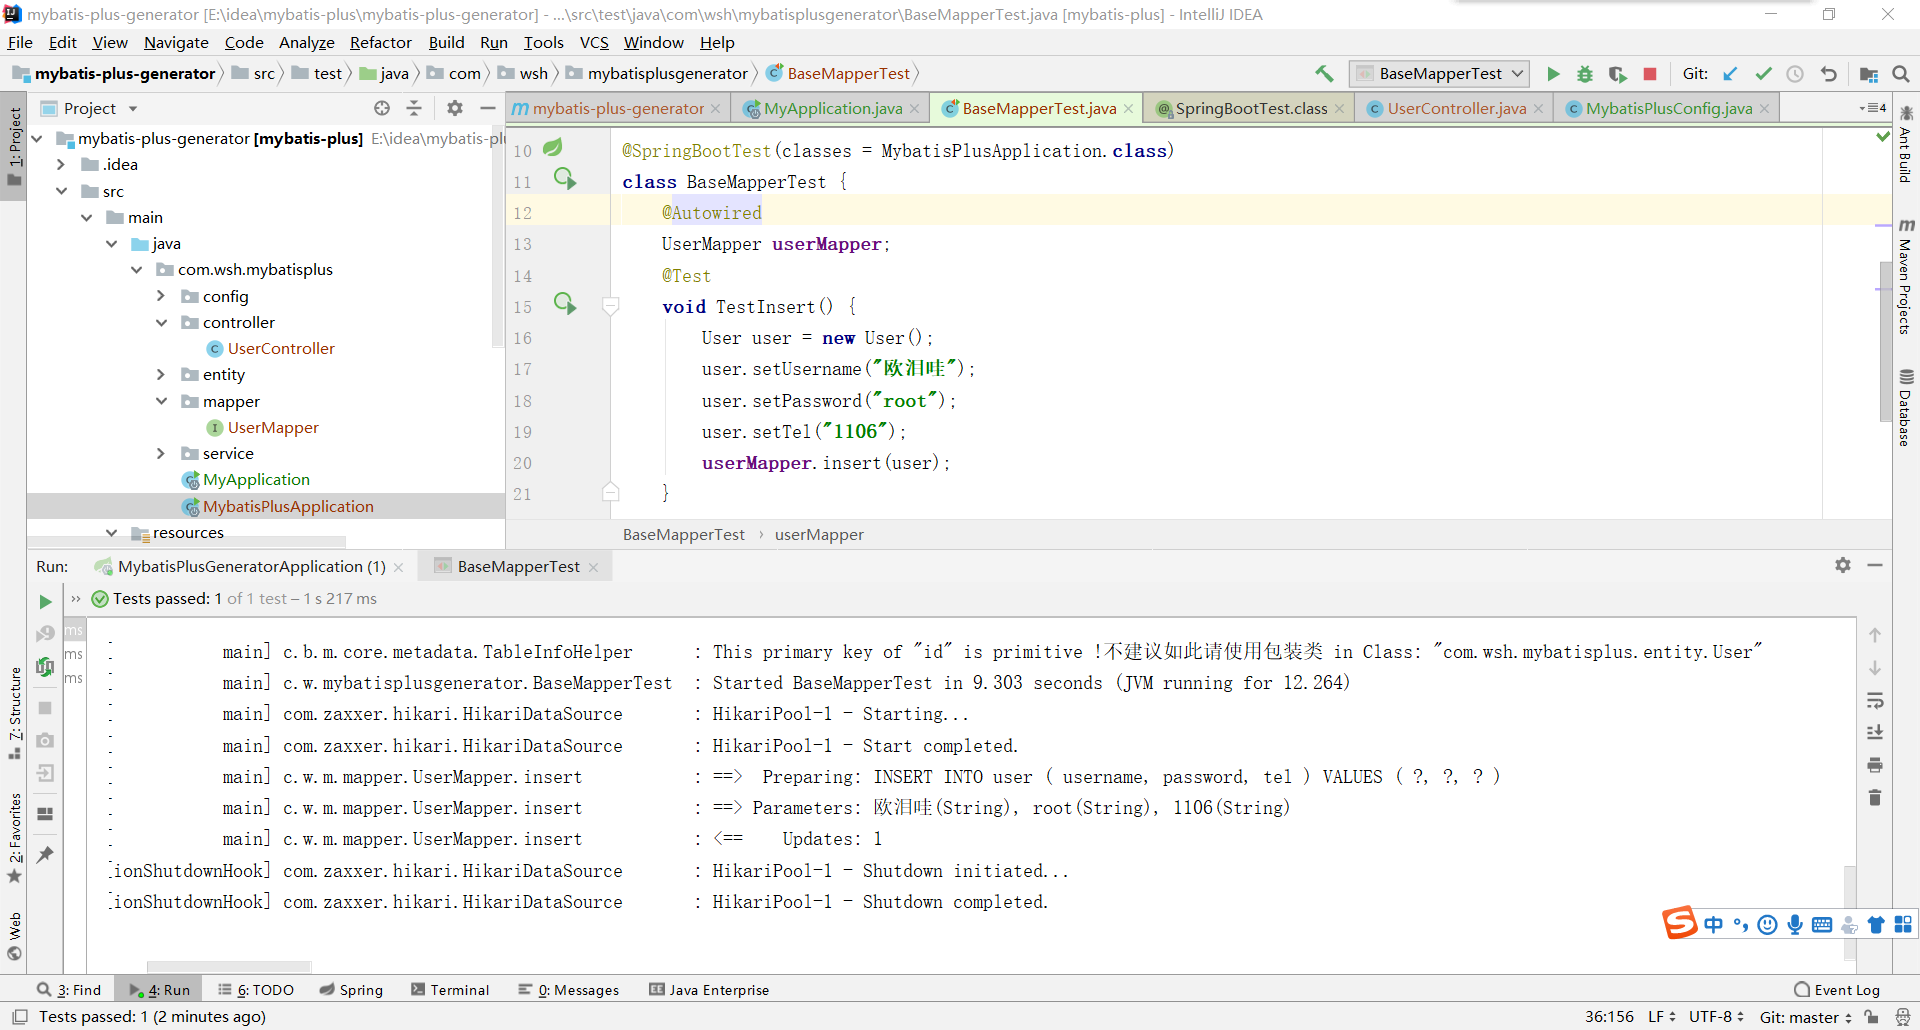The width and height of the screenshot is (1920, 1030).
Task: Rerun failed tests icon in Run panel
Action: tap(45, 633)
